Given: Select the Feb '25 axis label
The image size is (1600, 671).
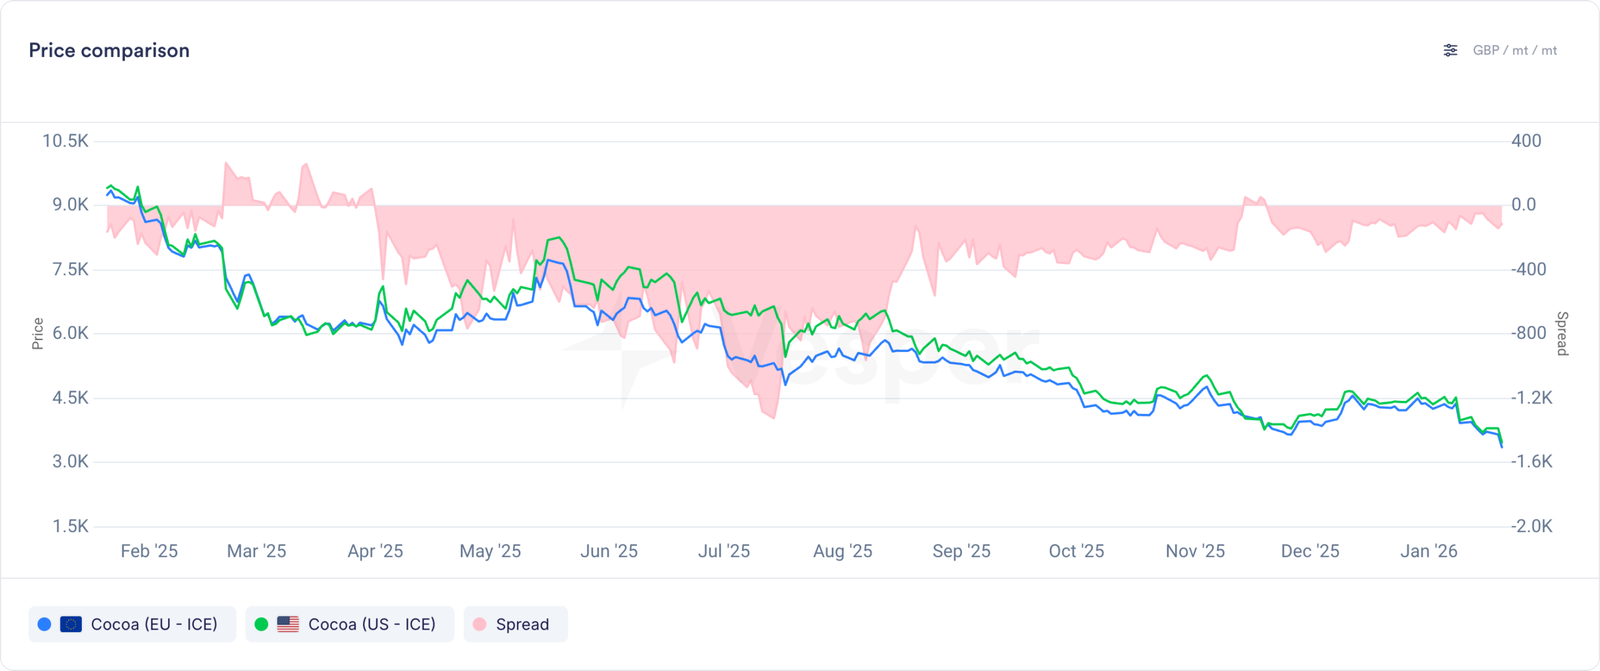Looking at the screenshot, I should 149,551.
